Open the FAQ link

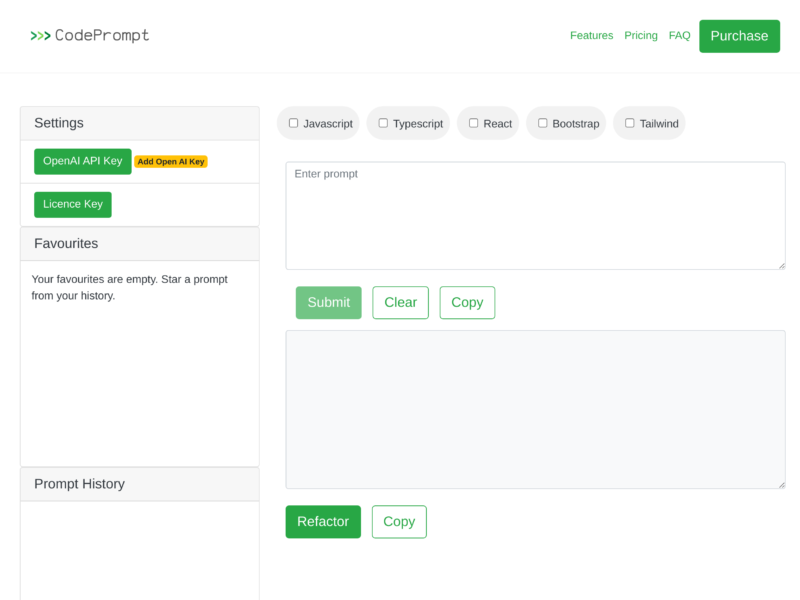679,36
